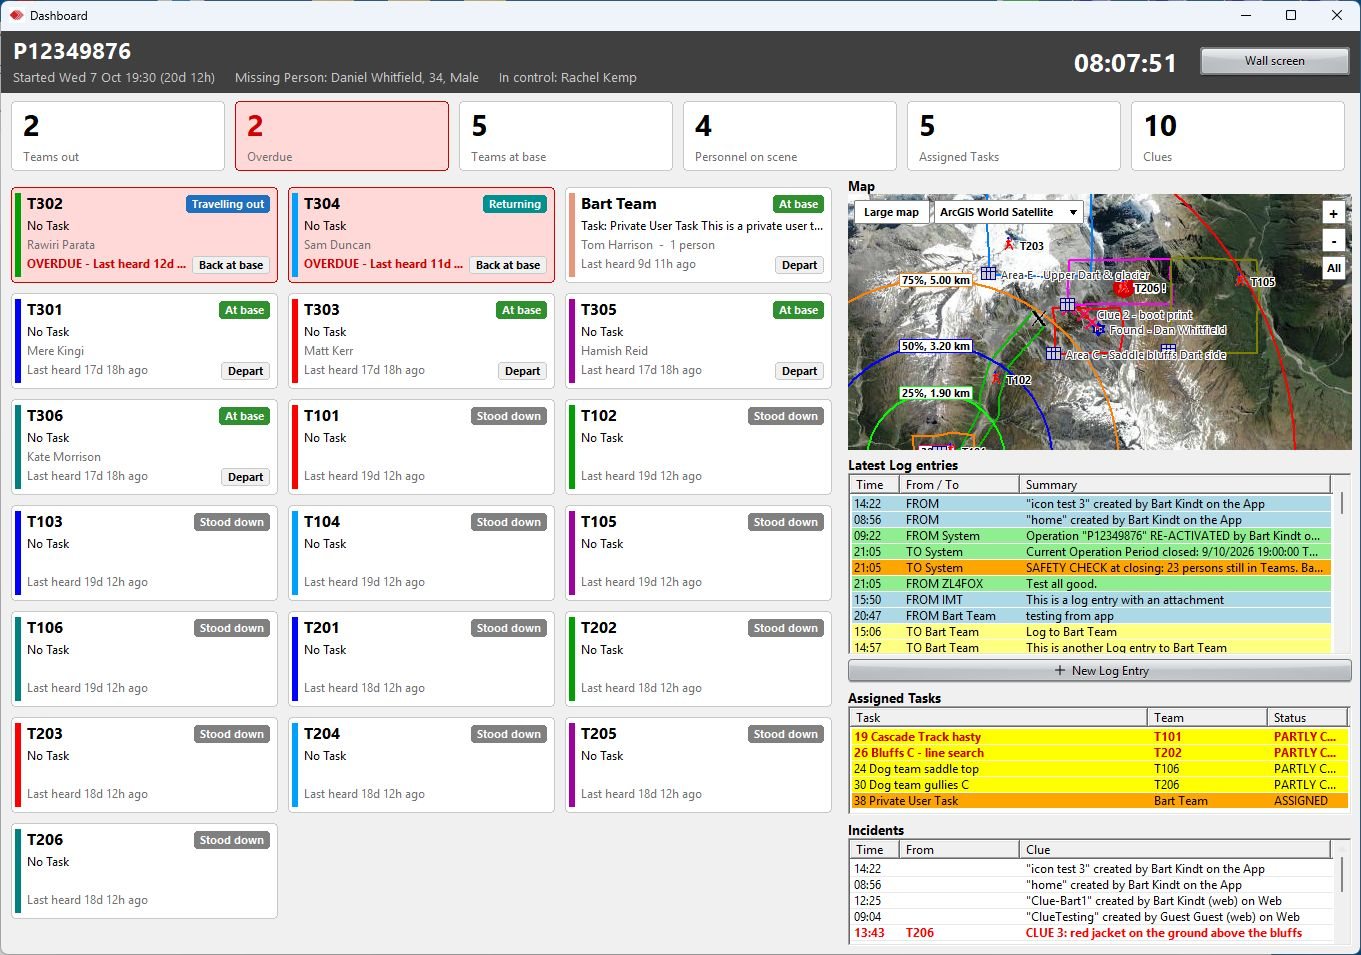The image size is (1361, 955).
Task: Click the black X marker on the map
Action: pyautogui.click(x=1039, y=318)
